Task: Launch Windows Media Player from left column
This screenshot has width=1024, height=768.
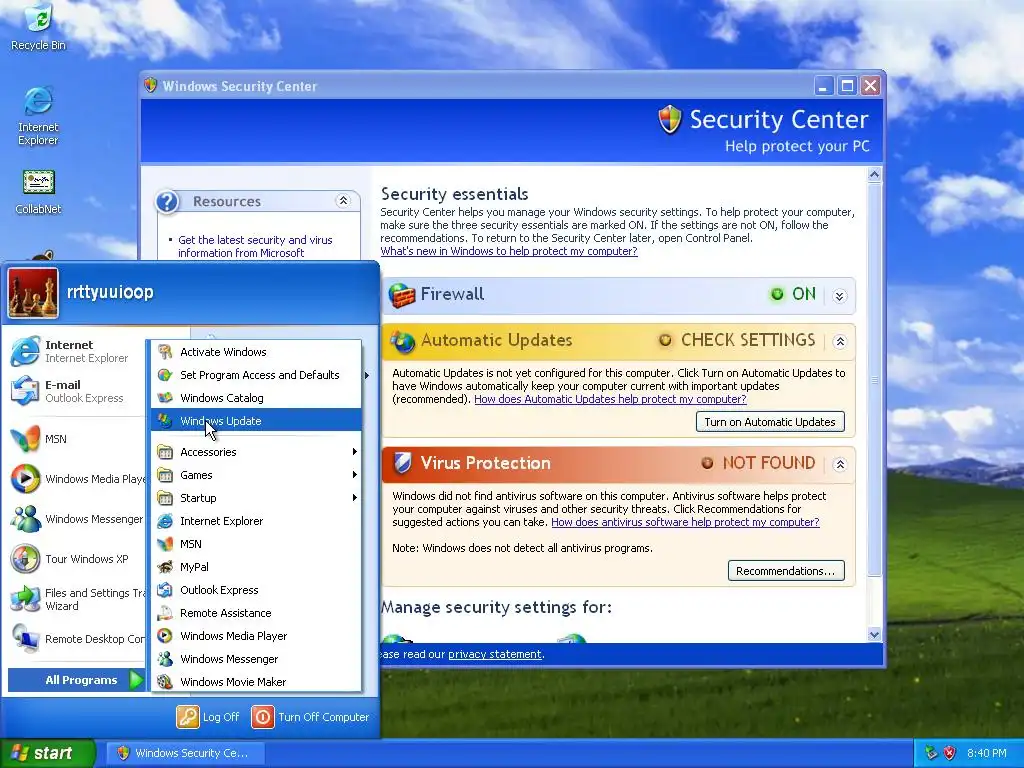Action: coord(76,479)
